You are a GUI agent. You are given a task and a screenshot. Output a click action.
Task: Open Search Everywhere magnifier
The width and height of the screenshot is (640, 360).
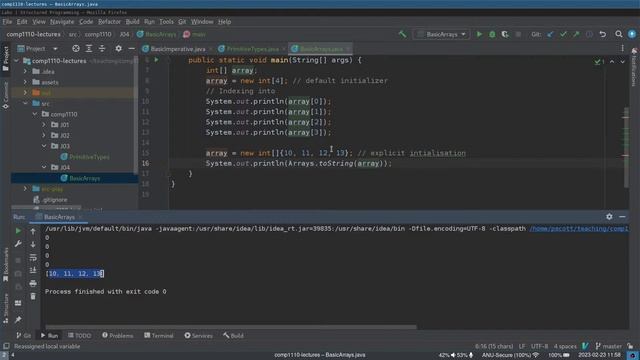pos(619,34)
